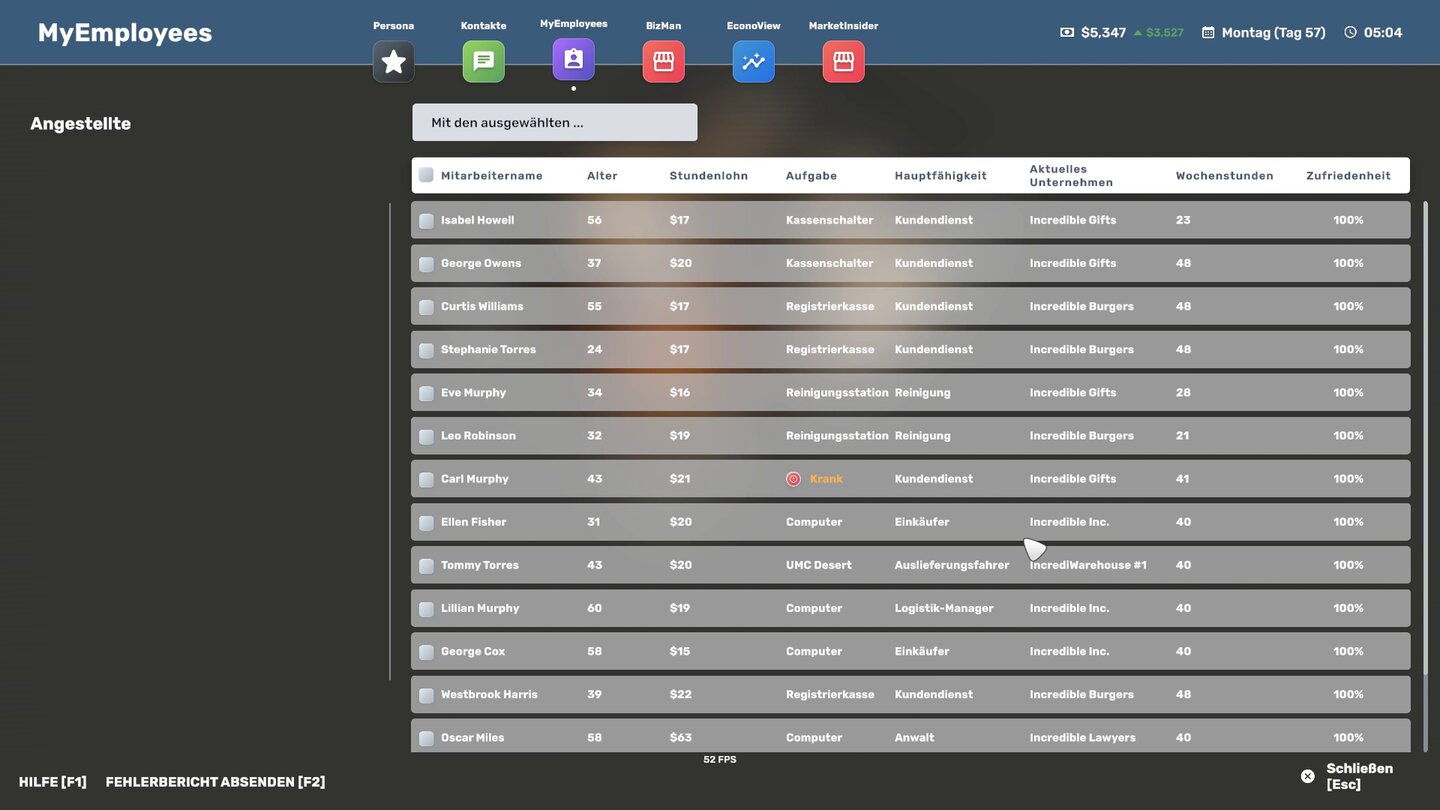Viewport: 1440px width, 810px height.
Task: Select Oscar Miles' checkbox
Action: pyautogui.click(x=426, y=738)
